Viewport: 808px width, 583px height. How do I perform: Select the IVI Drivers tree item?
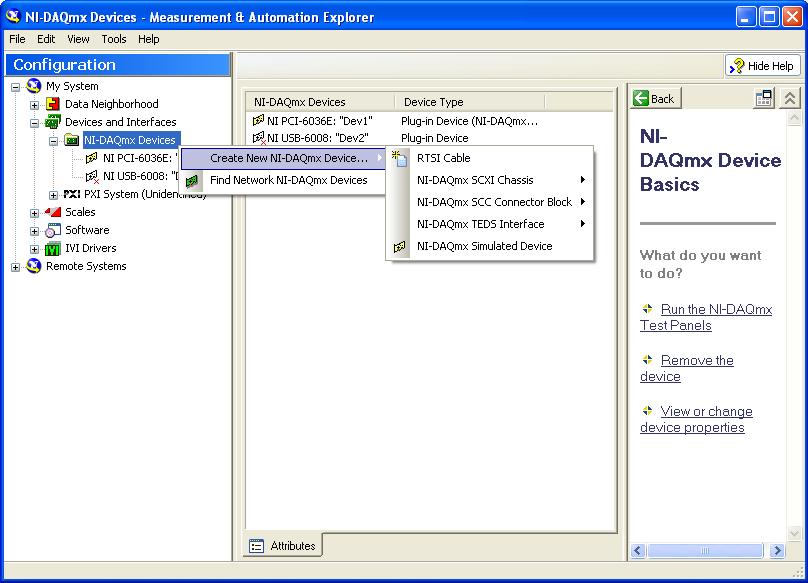click(91, 248)
